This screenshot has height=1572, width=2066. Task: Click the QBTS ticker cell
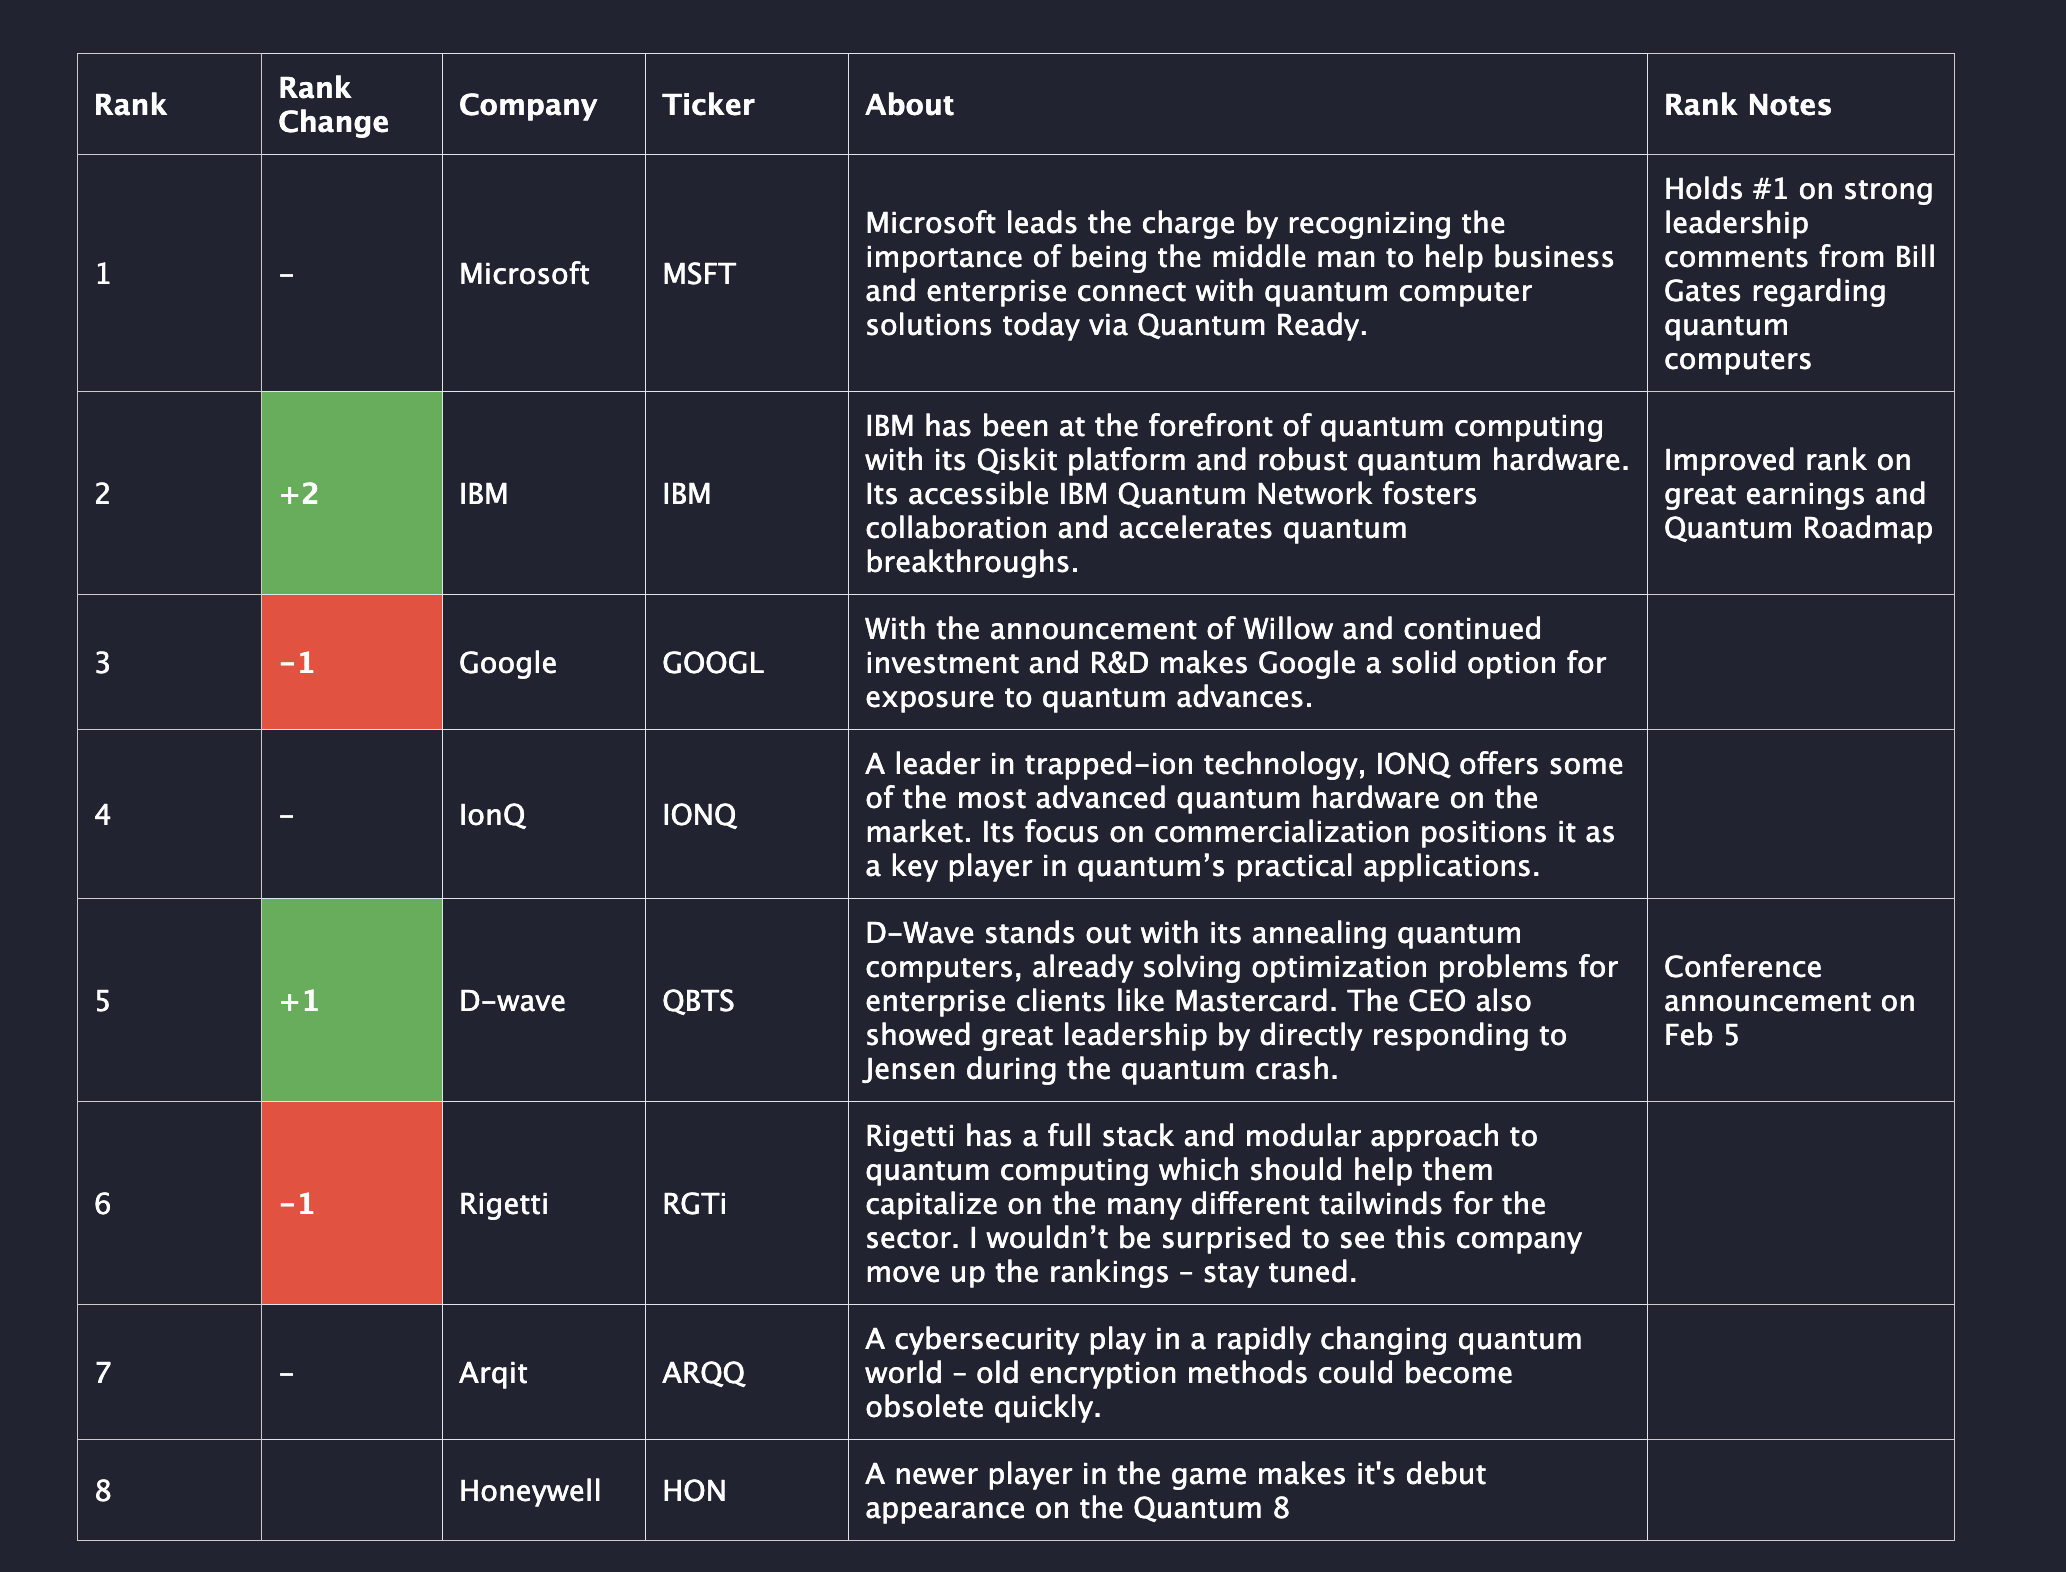point(698,1000)
